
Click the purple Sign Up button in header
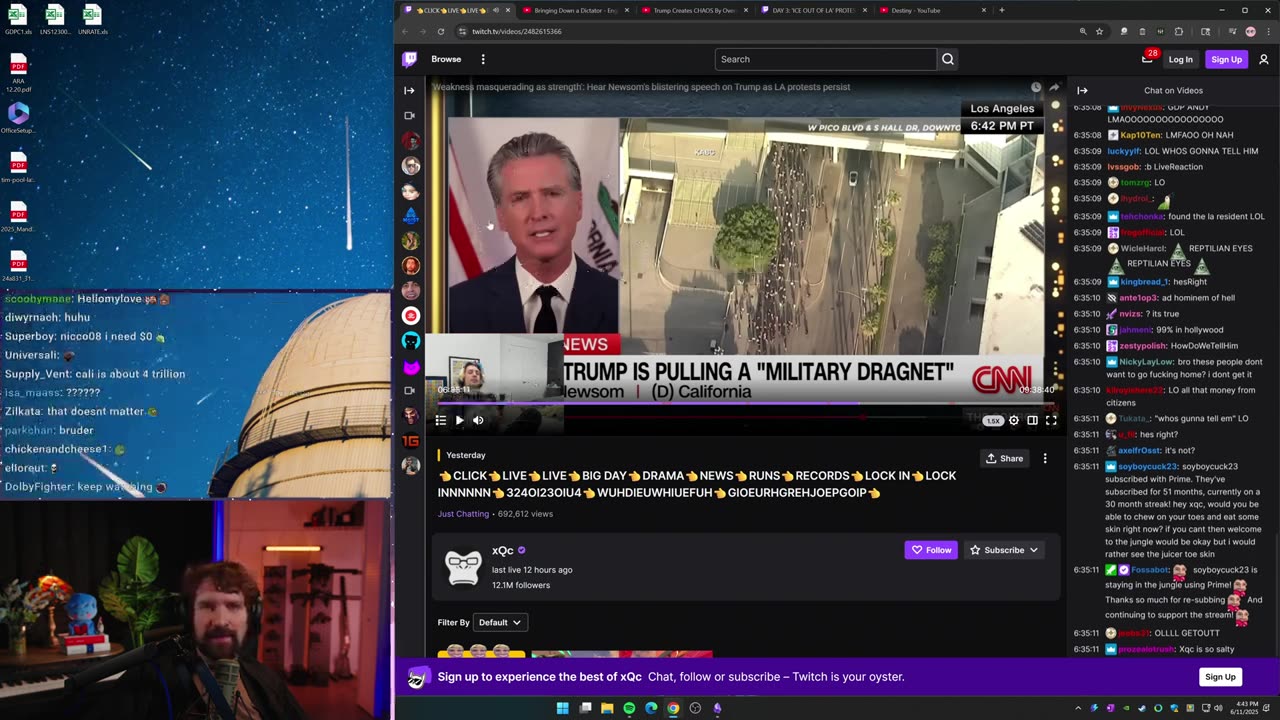[x=1226, y=59]
